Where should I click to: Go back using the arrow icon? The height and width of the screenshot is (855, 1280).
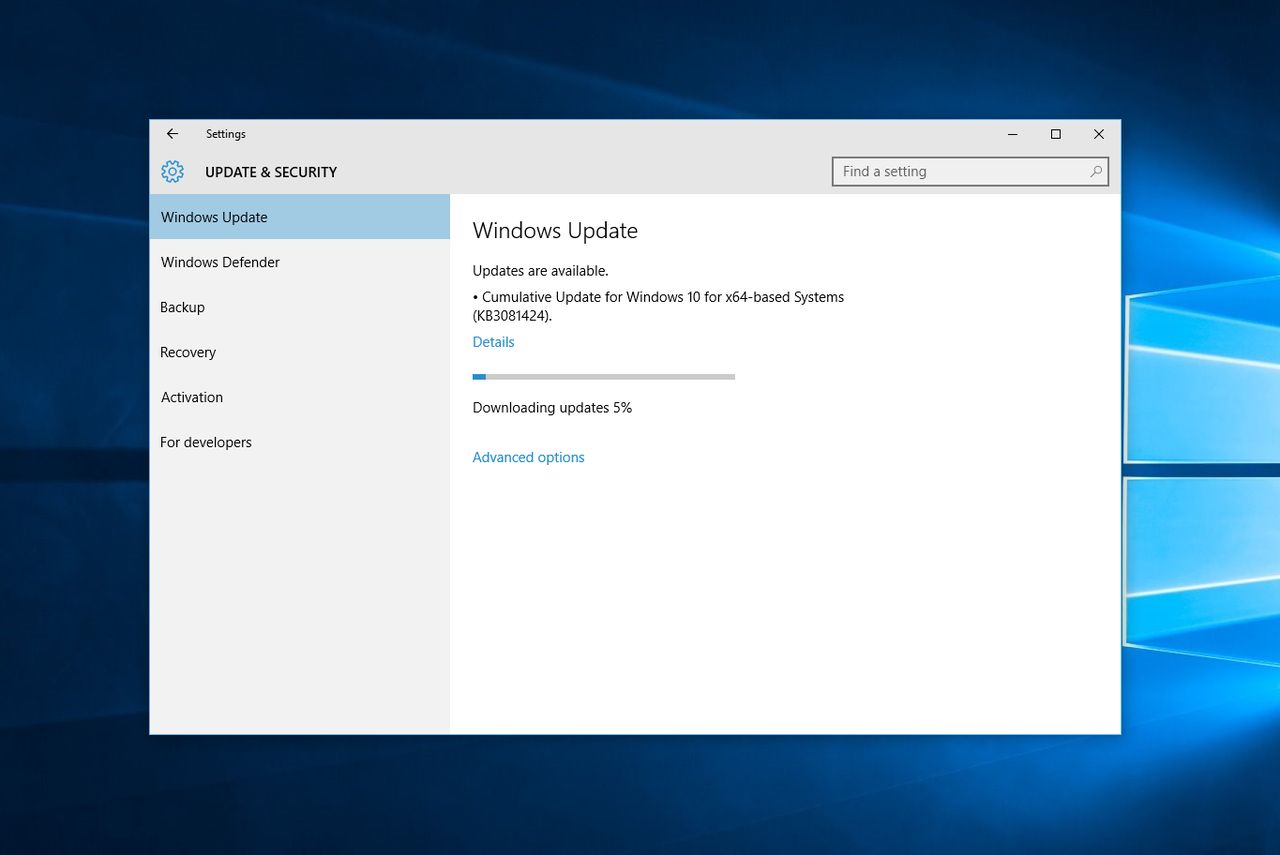172,134
